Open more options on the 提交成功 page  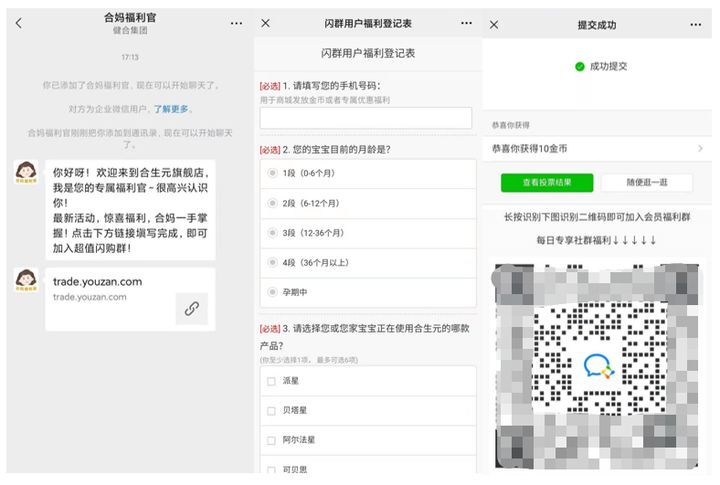pos(695,25)
